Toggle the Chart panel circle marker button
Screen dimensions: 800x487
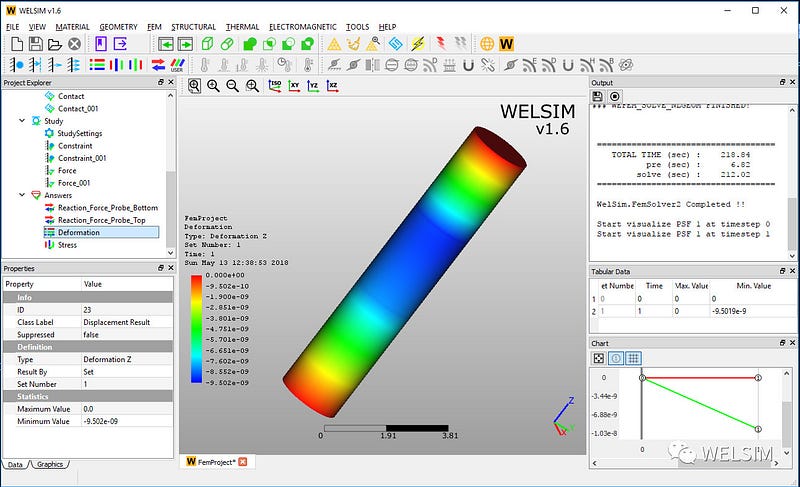tap(616, 358)
